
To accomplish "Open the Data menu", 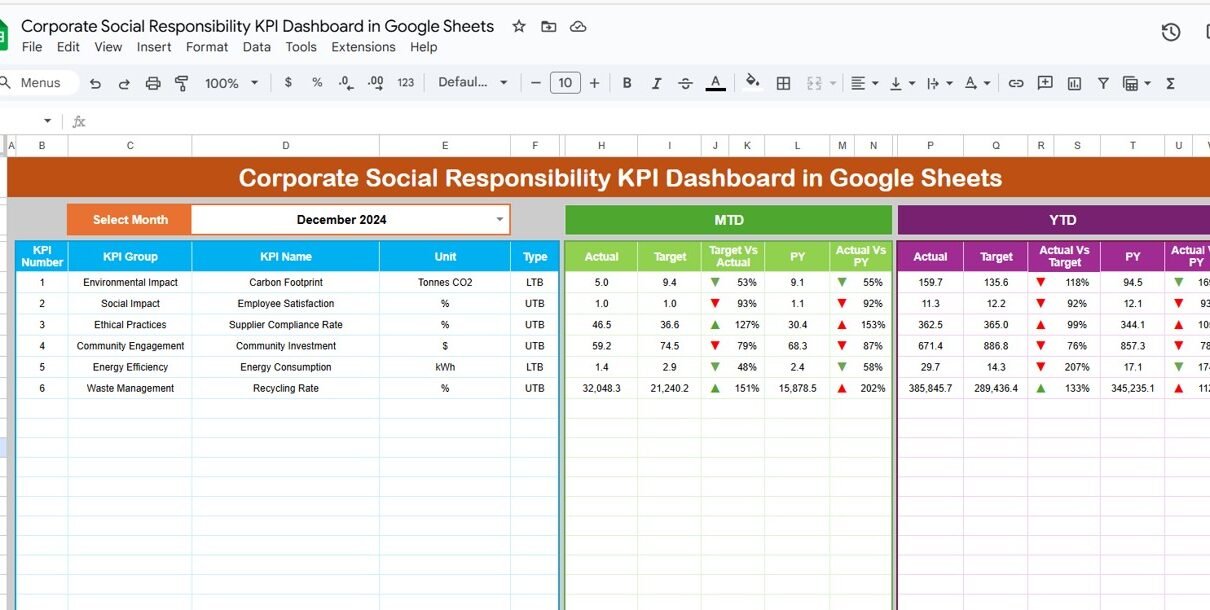I will pyautogui.click(x=256, y=47).
